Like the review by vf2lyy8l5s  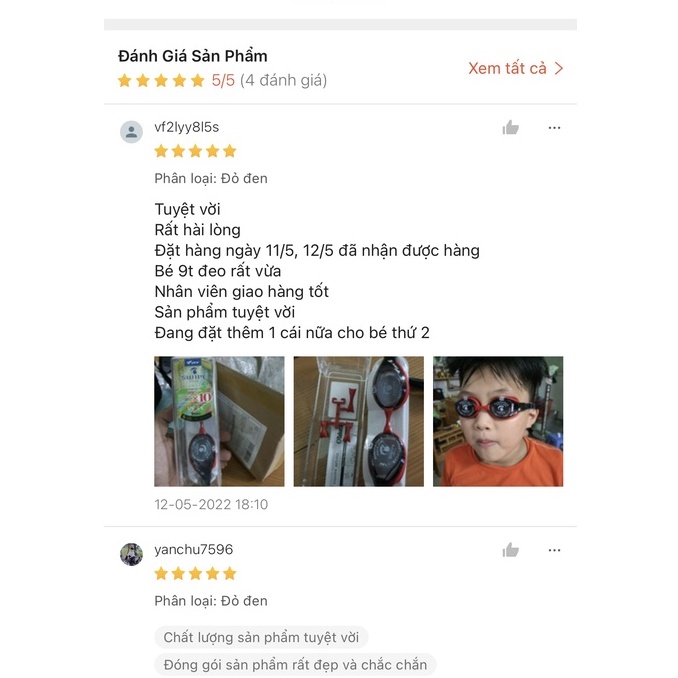coord(510,128)
